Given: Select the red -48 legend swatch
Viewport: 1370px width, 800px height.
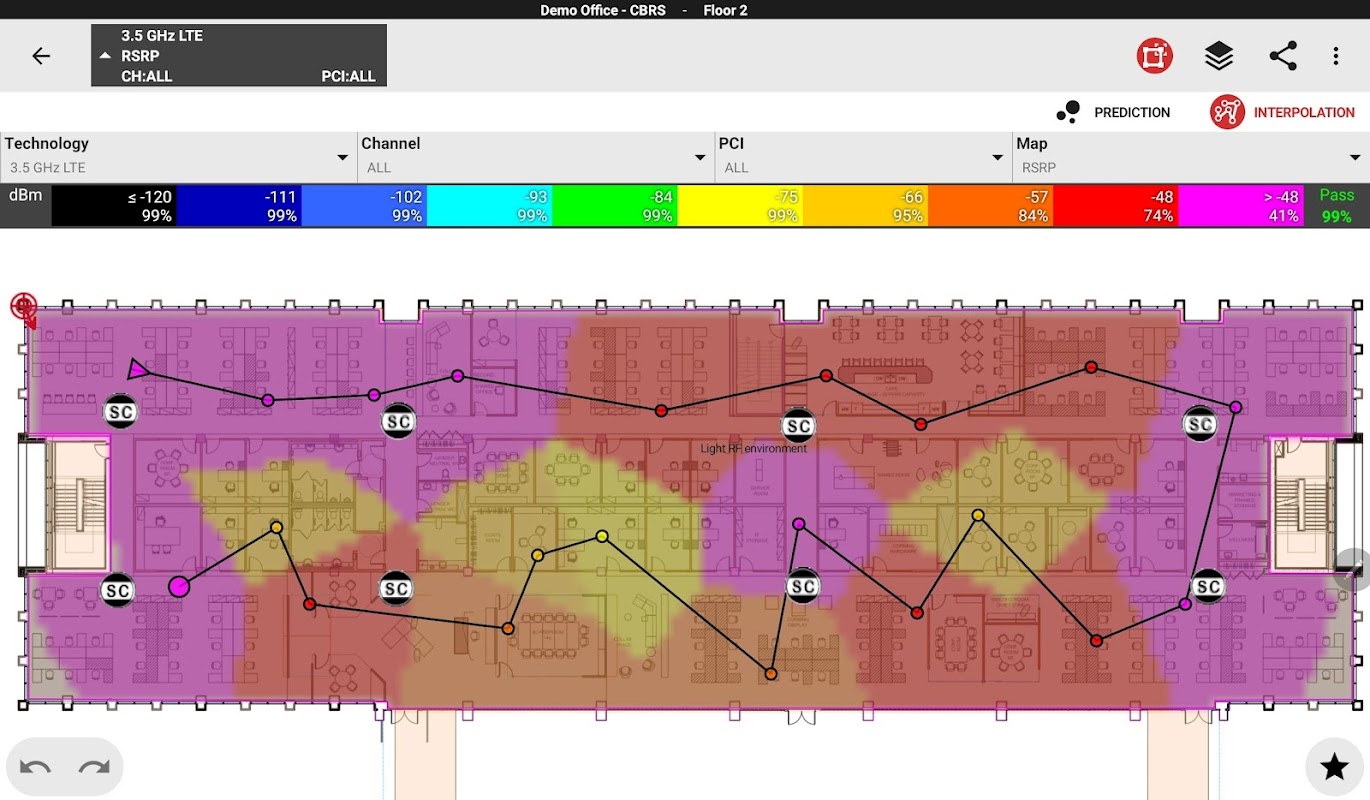Looking at the screenshot, I should [1115, 206].
